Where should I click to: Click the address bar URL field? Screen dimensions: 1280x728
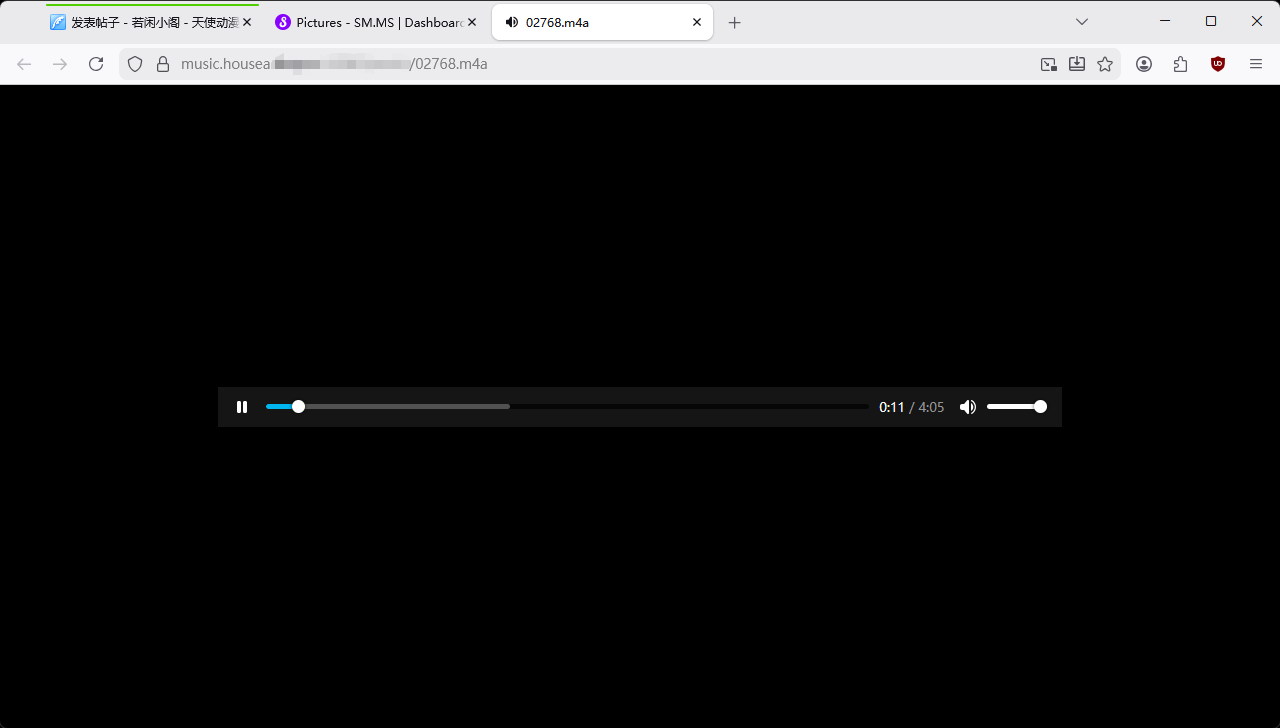pos(600,64)
